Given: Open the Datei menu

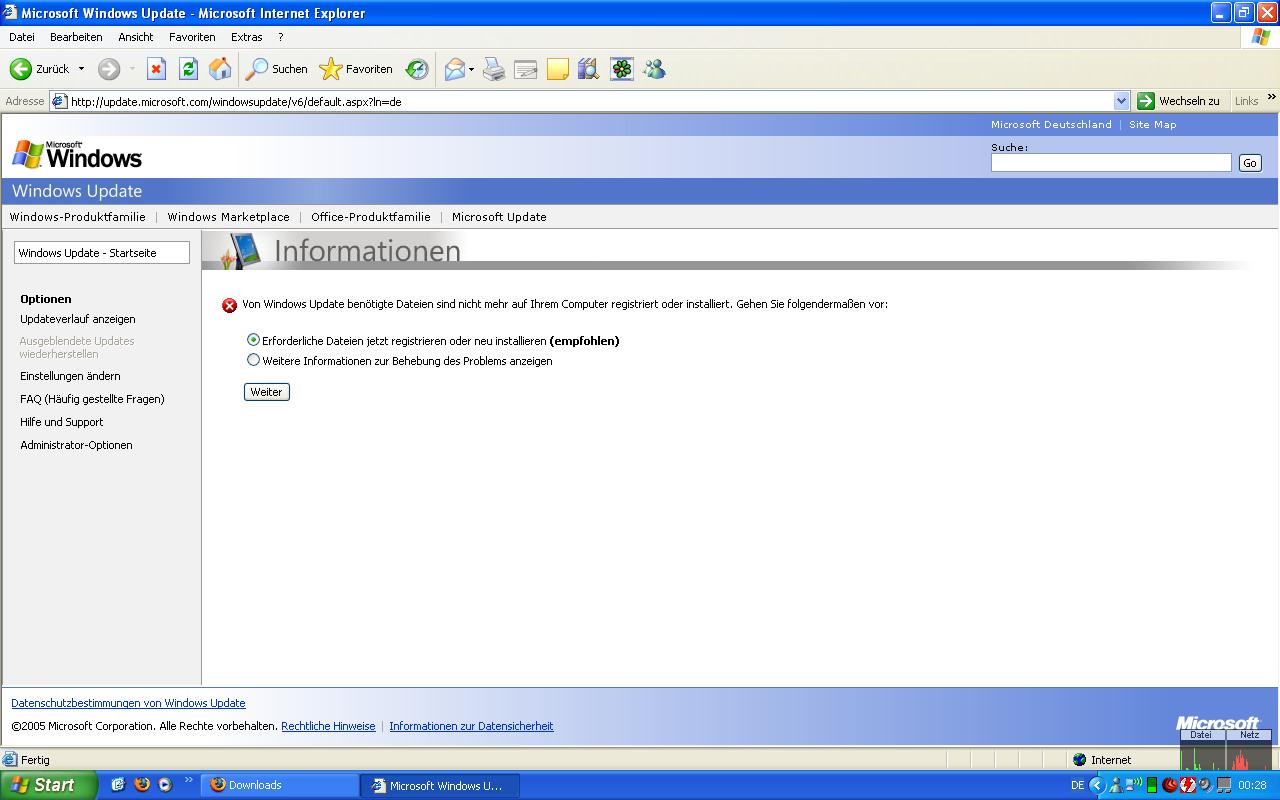Looking at the screenshot, I should click(x=22, y=37).
